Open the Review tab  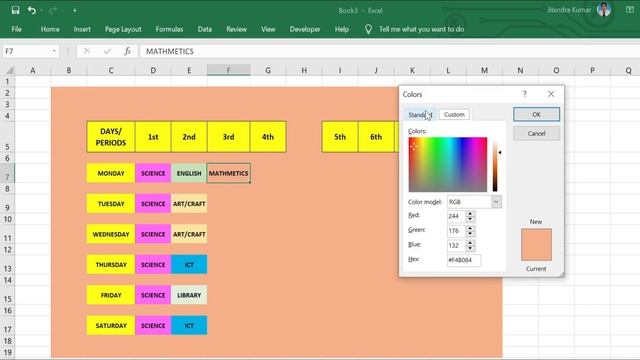236,29
